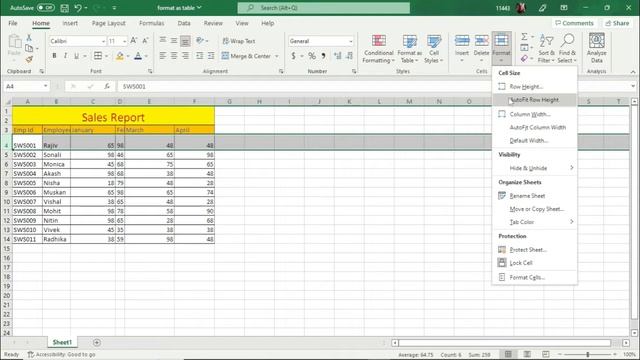
Task: Click the Format cells ribbon button
Action: pyautogui.click(x=501, y=48)
